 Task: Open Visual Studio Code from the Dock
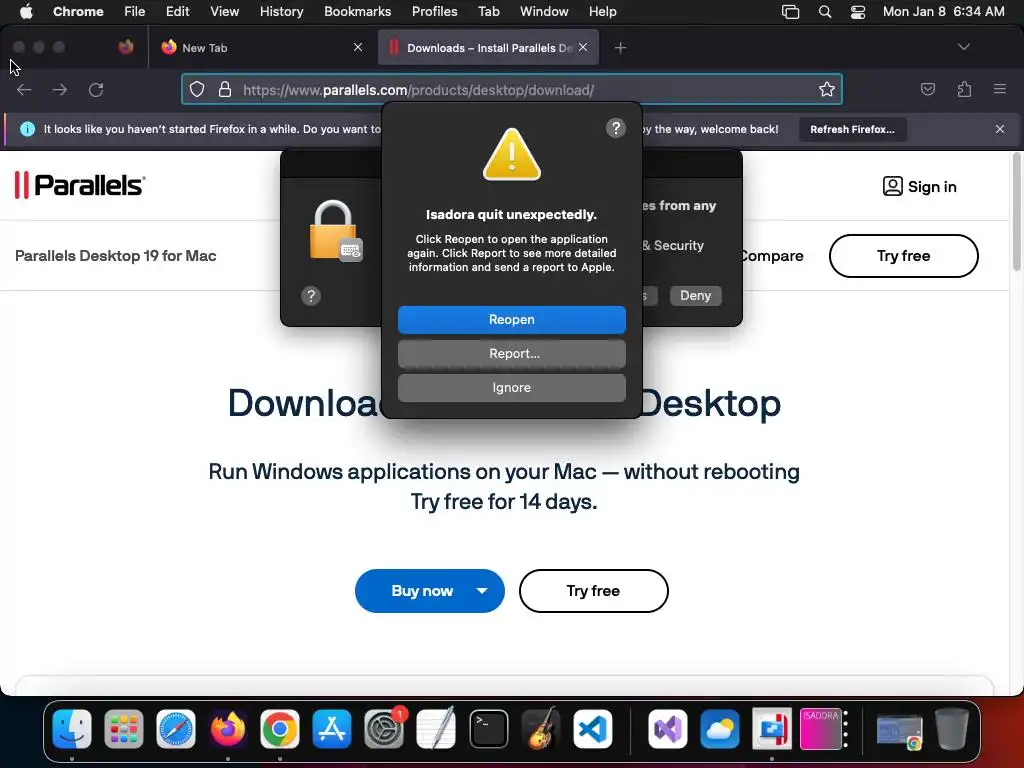(x=593, y=729)
